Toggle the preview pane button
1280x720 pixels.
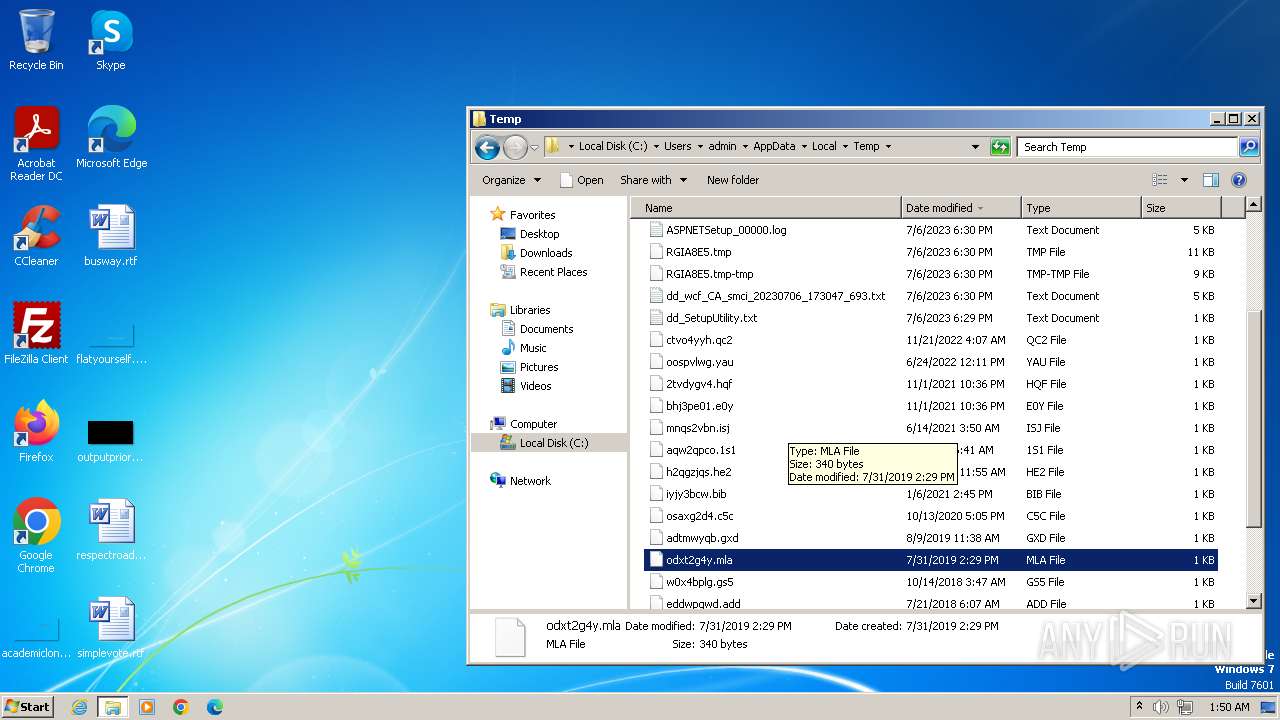tap(1211, 180)
